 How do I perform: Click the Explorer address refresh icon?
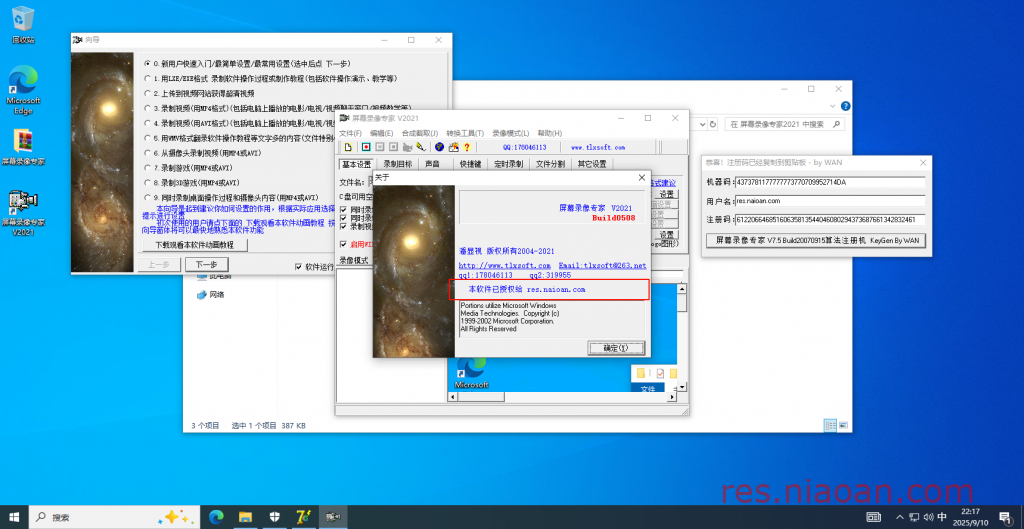713,124
